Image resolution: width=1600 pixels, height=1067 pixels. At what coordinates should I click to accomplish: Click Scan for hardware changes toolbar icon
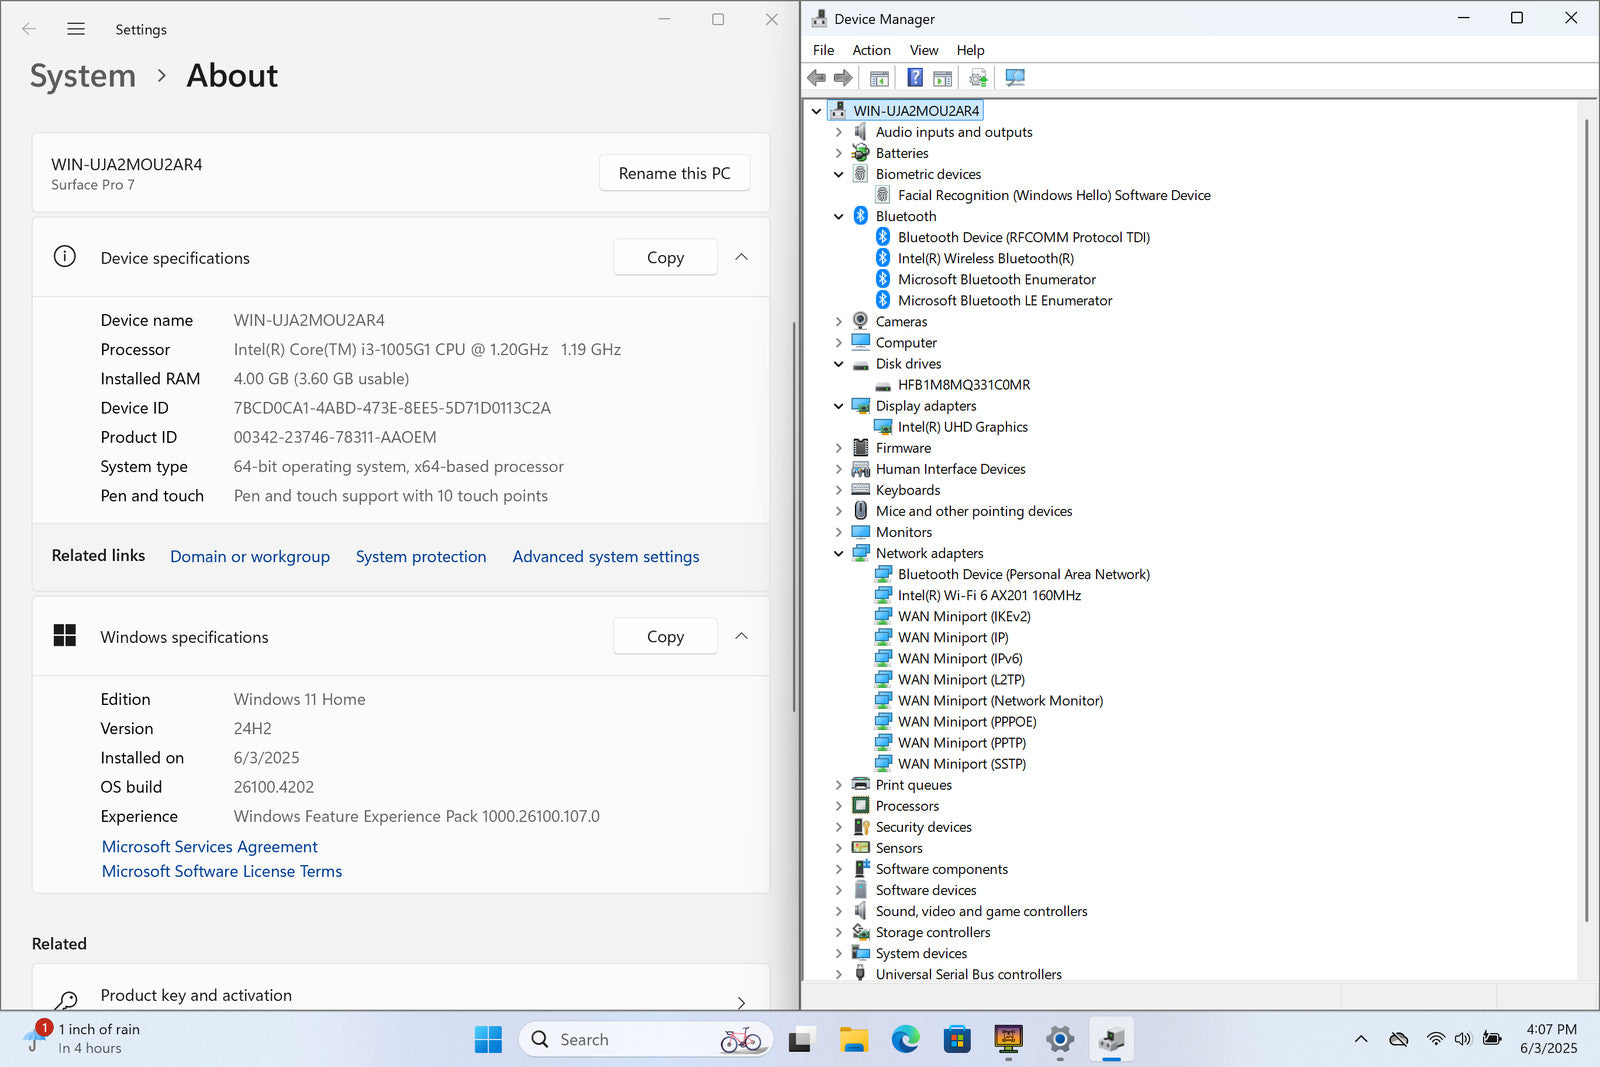tap(1015, 78)
